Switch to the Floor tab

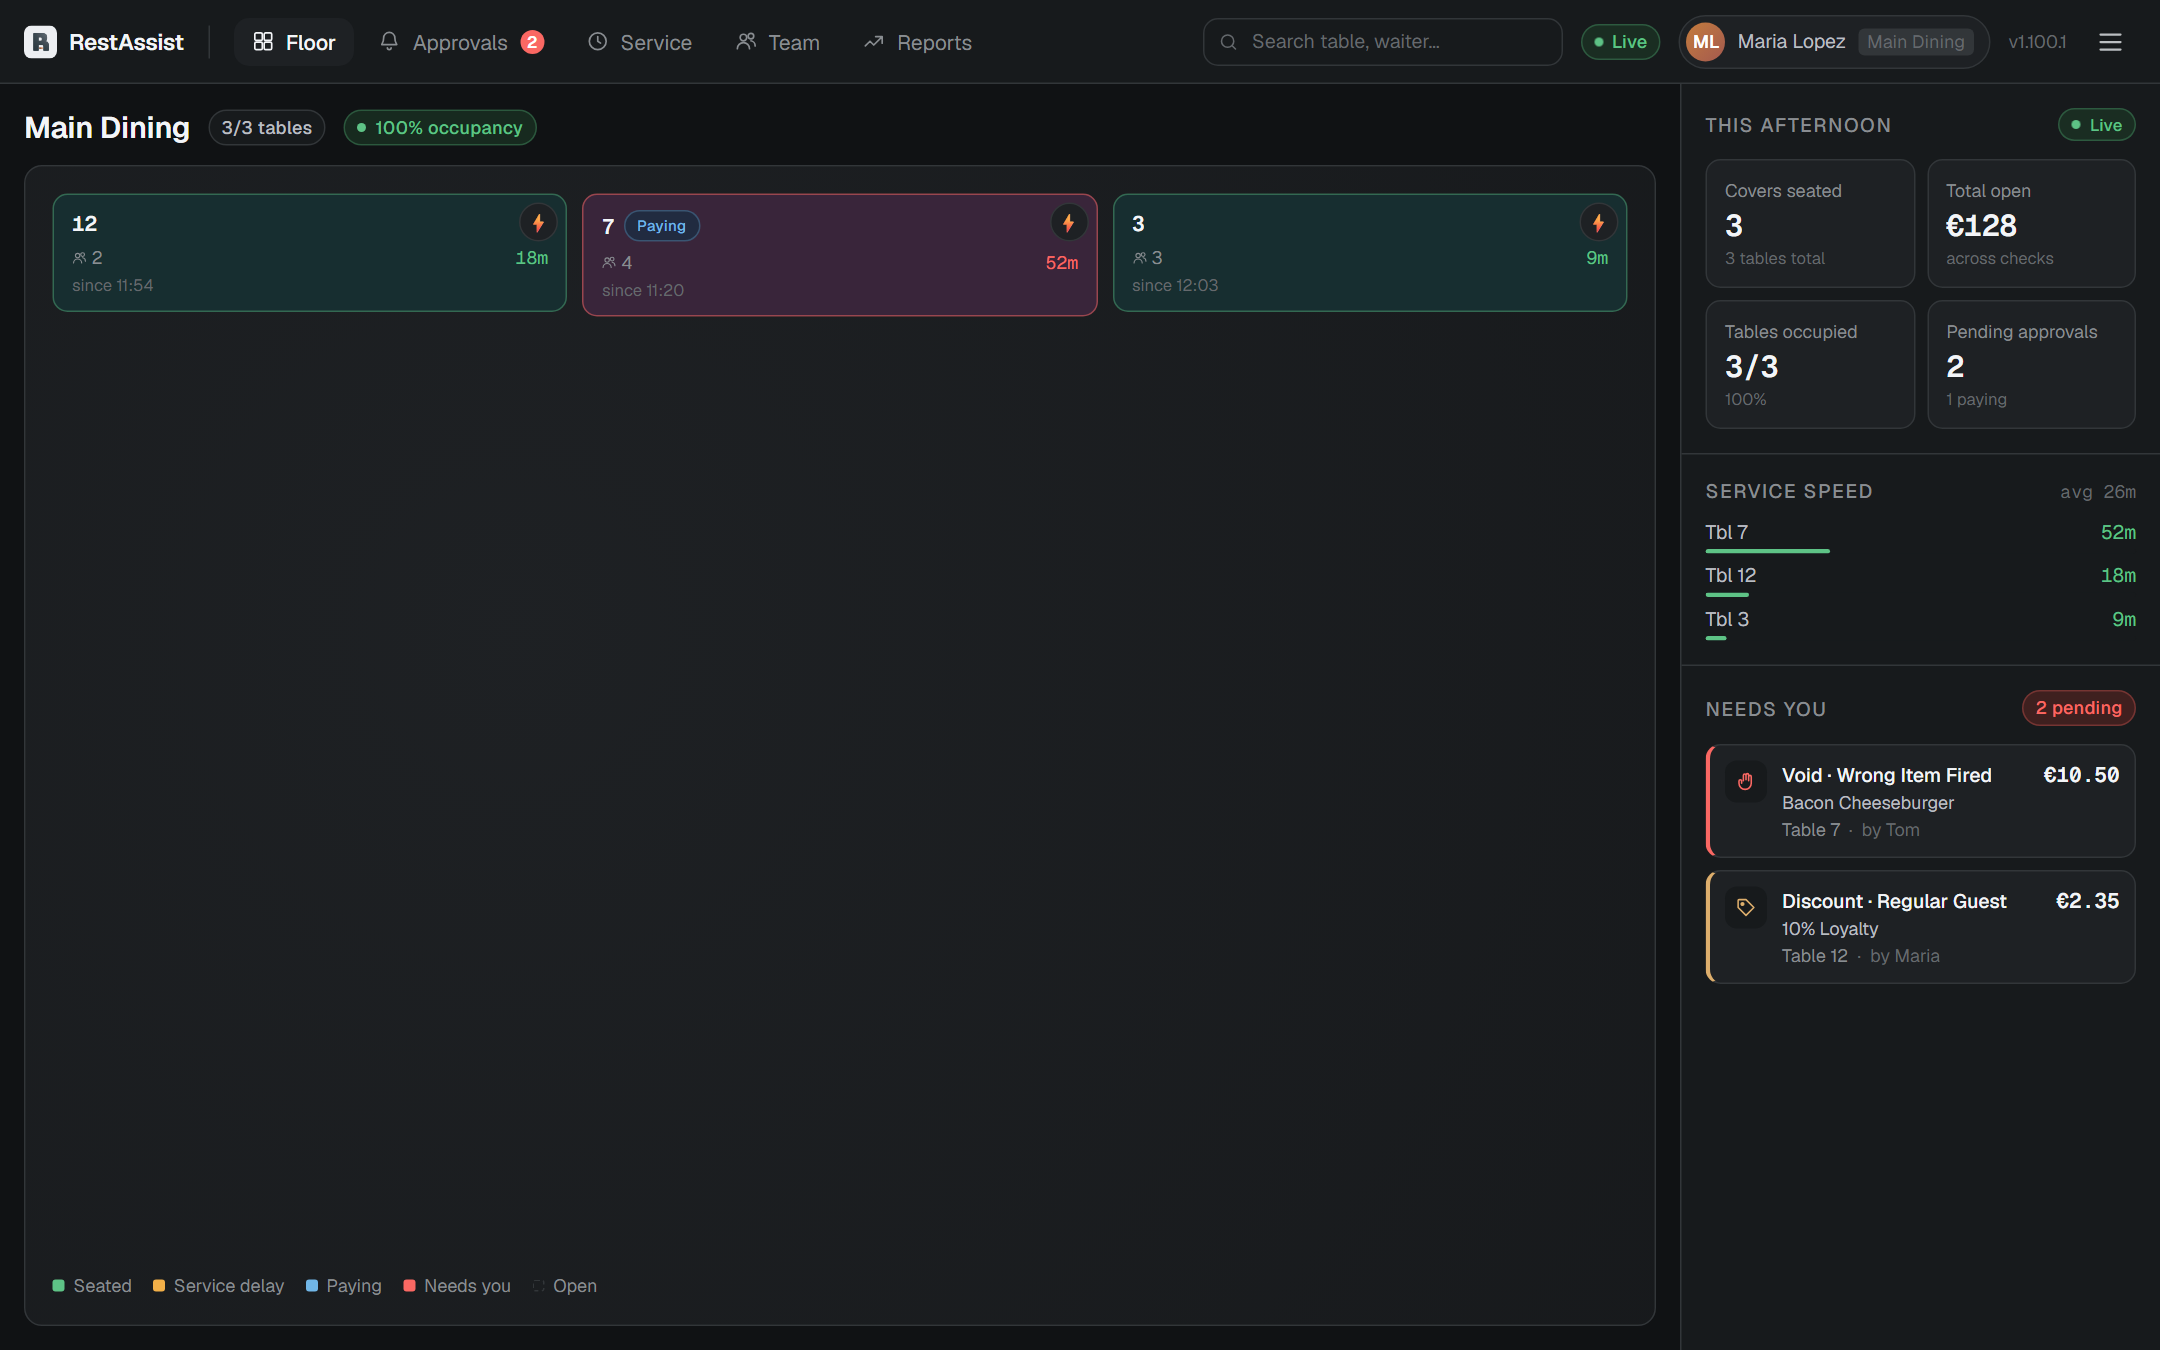294,42
